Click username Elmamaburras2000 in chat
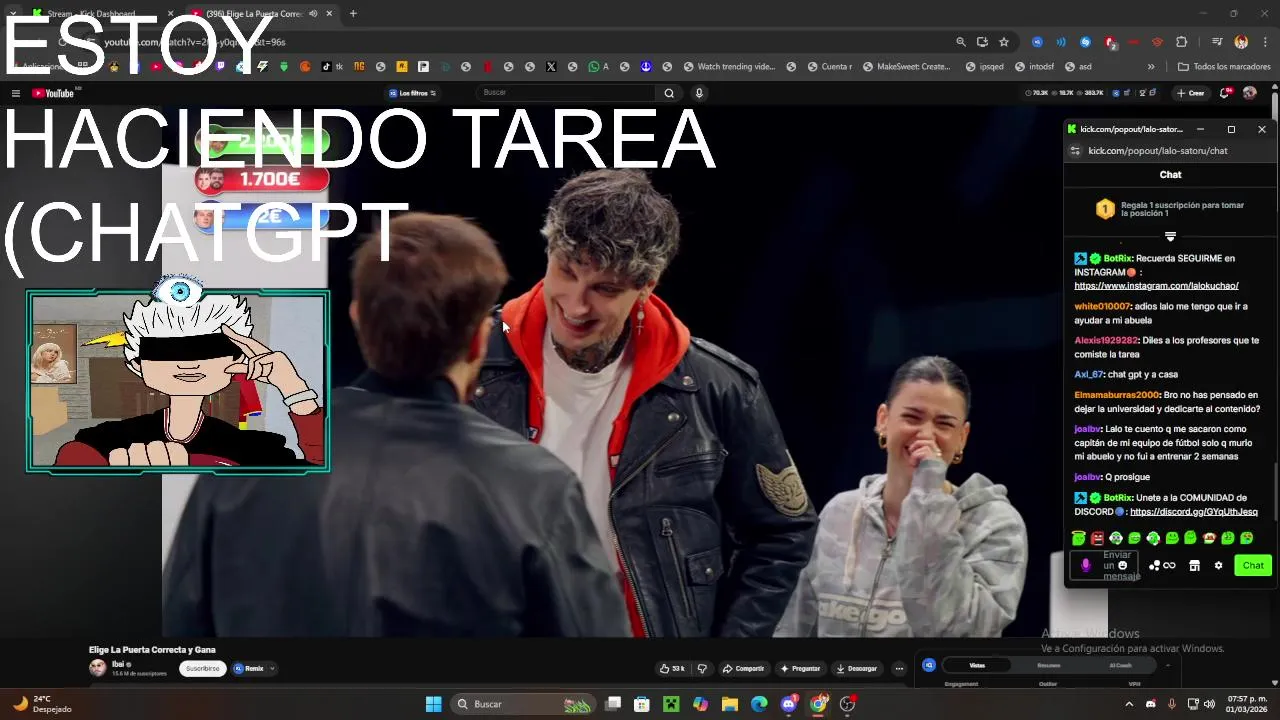 point(1116,395)
